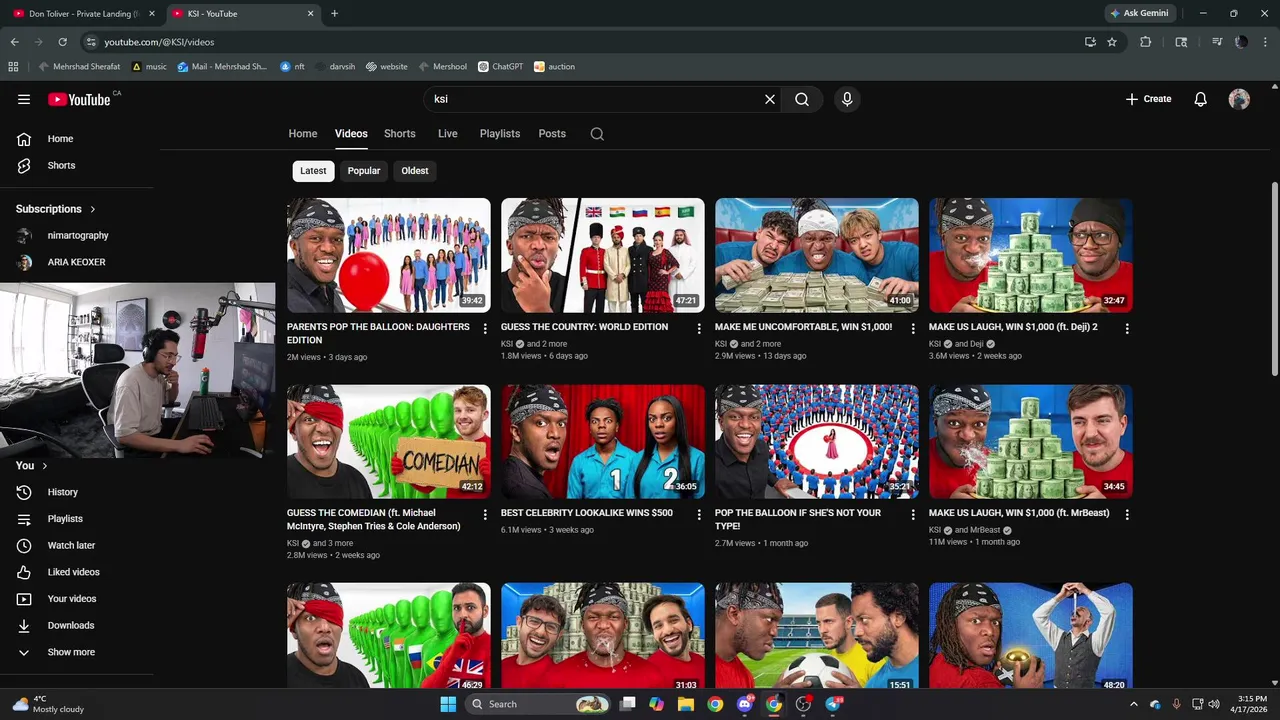Click PARENTS POP THE BALLOON video title
Viewport: 1280px width, 720px height.
pyautogui.click(x=378, y=333)
